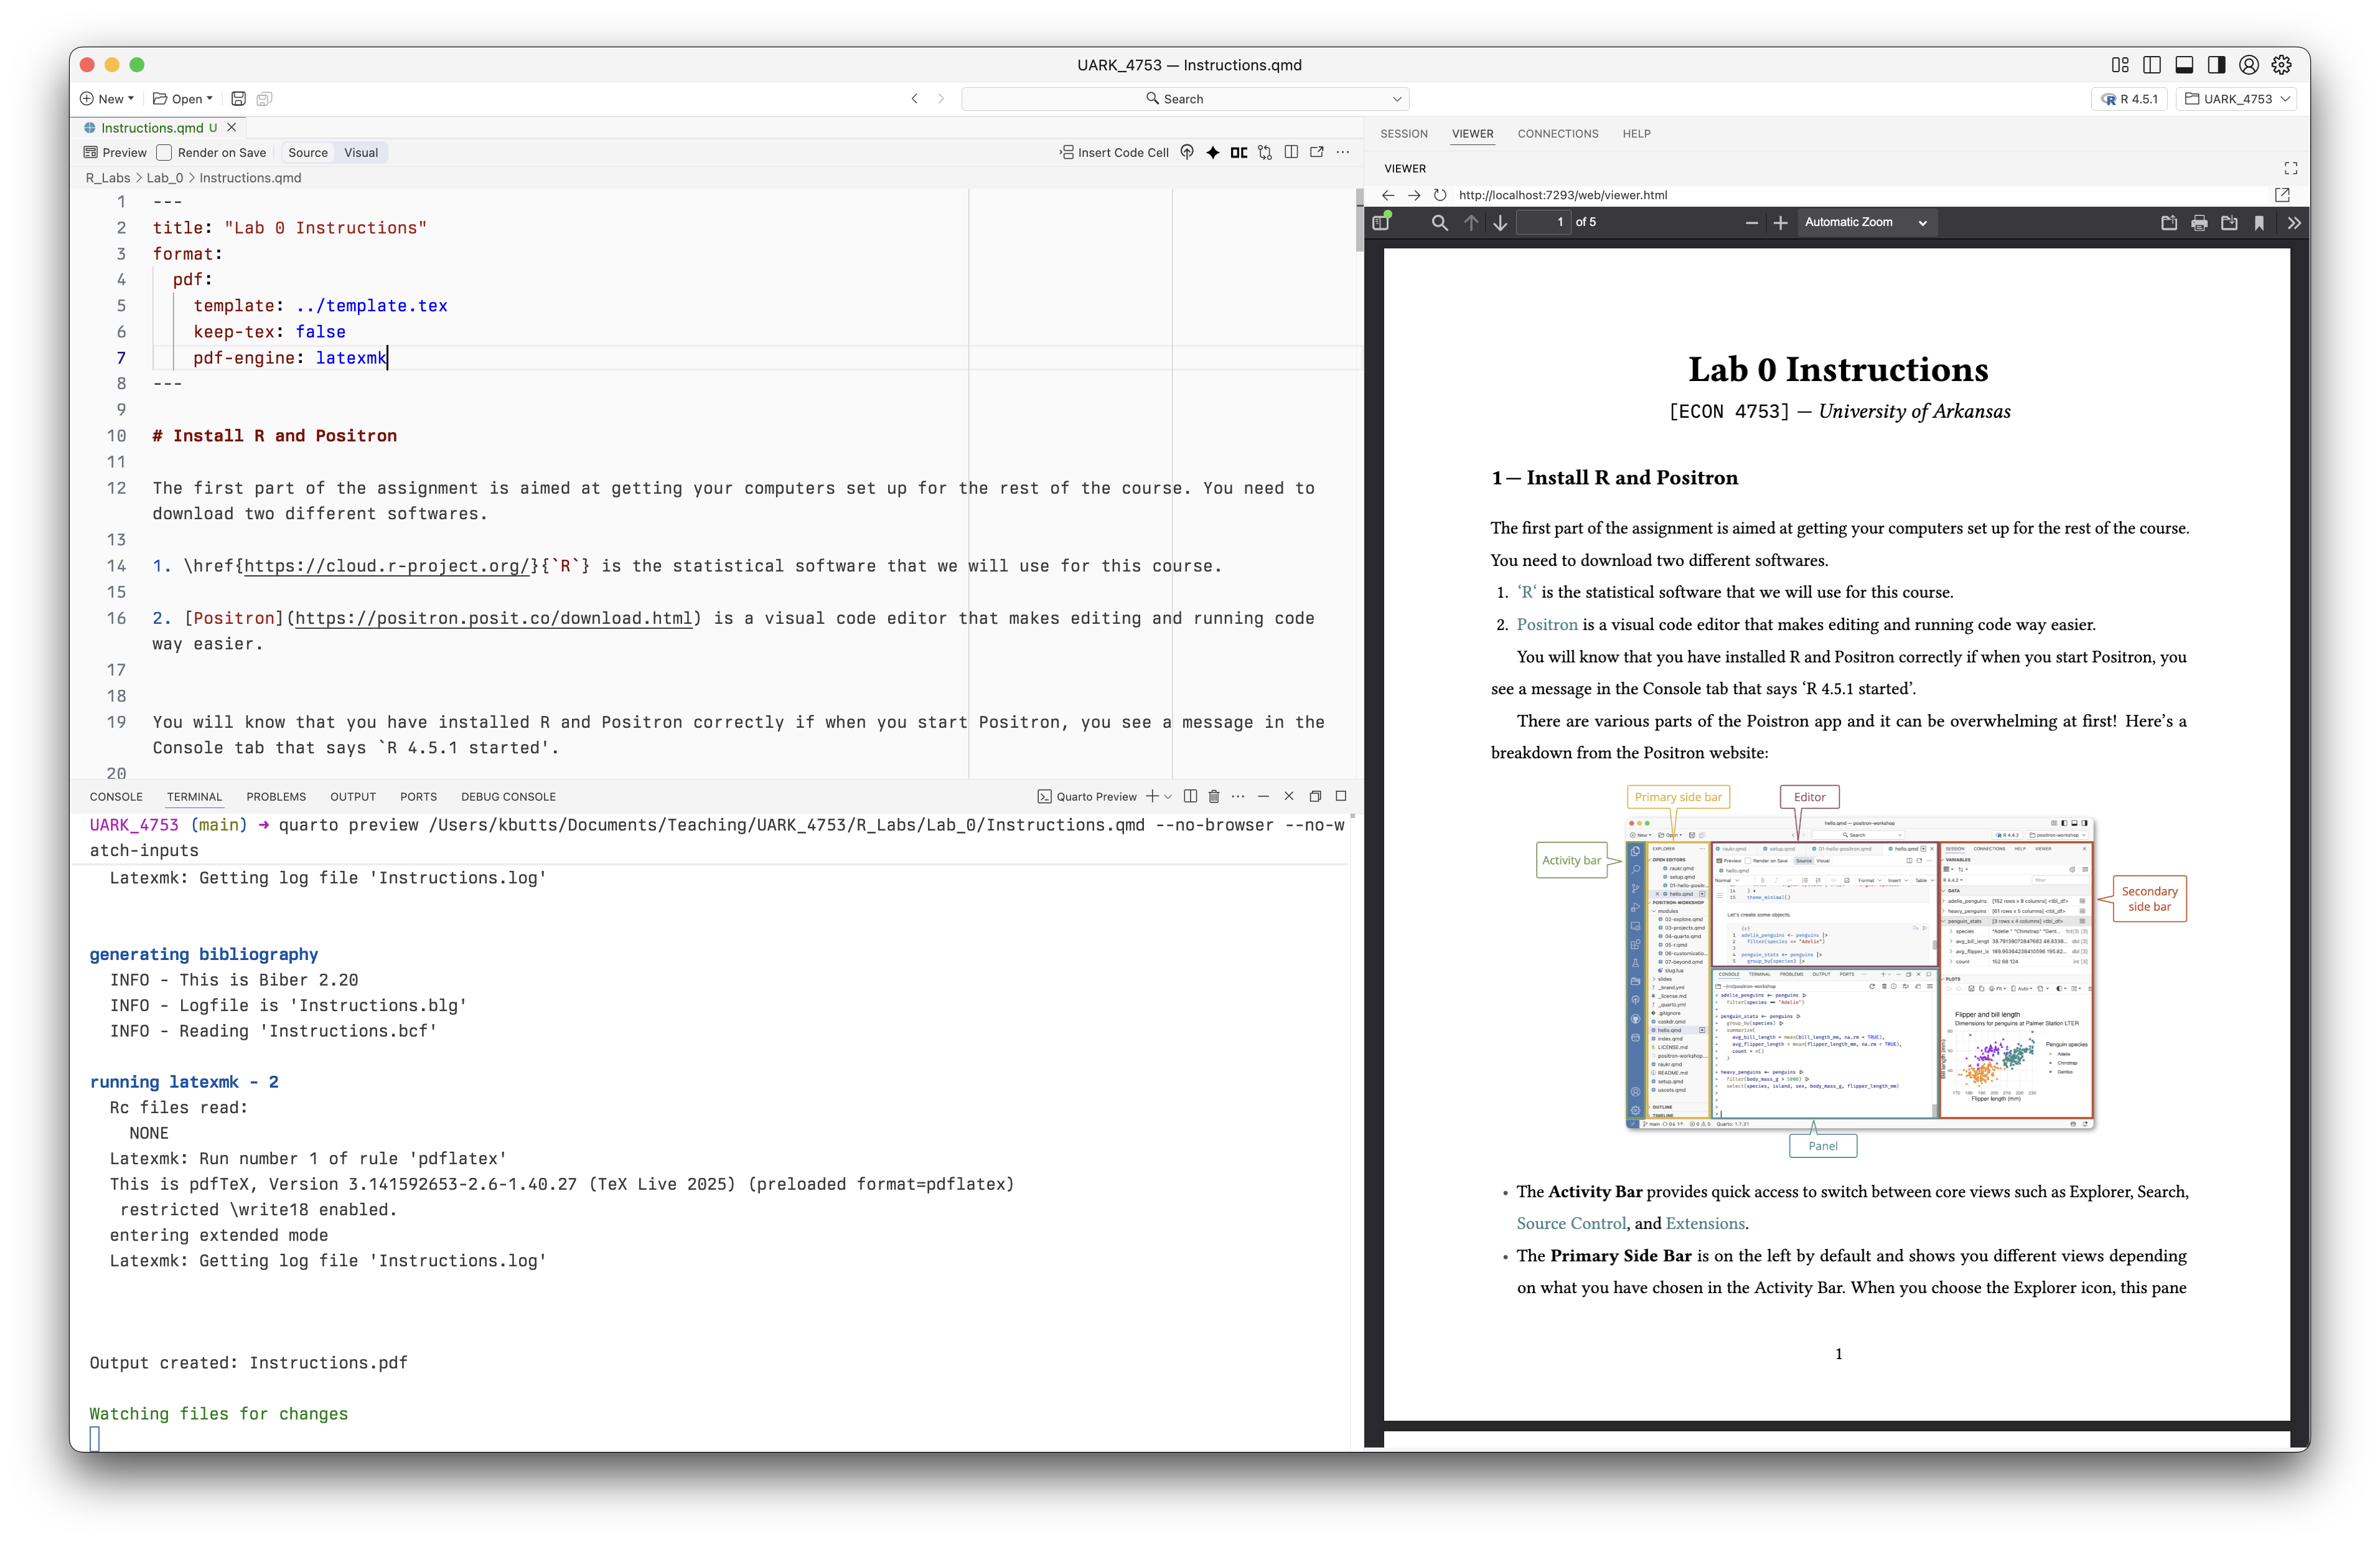The image size is (2380, 1544).
Task: Click Source Control link in PDF preview
Action: [x=1571, y=1223]
